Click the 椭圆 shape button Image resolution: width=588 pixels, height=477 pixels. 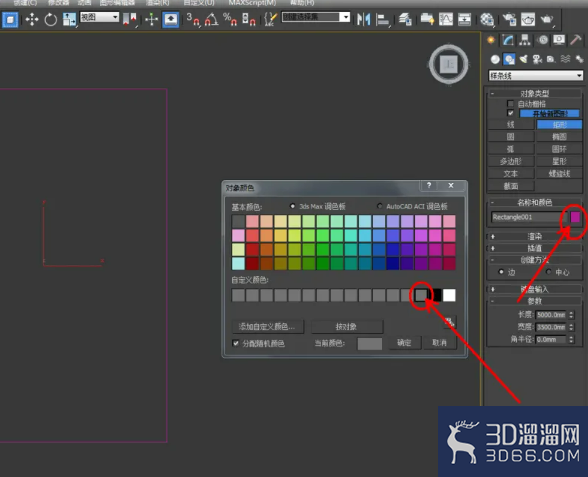559,136
